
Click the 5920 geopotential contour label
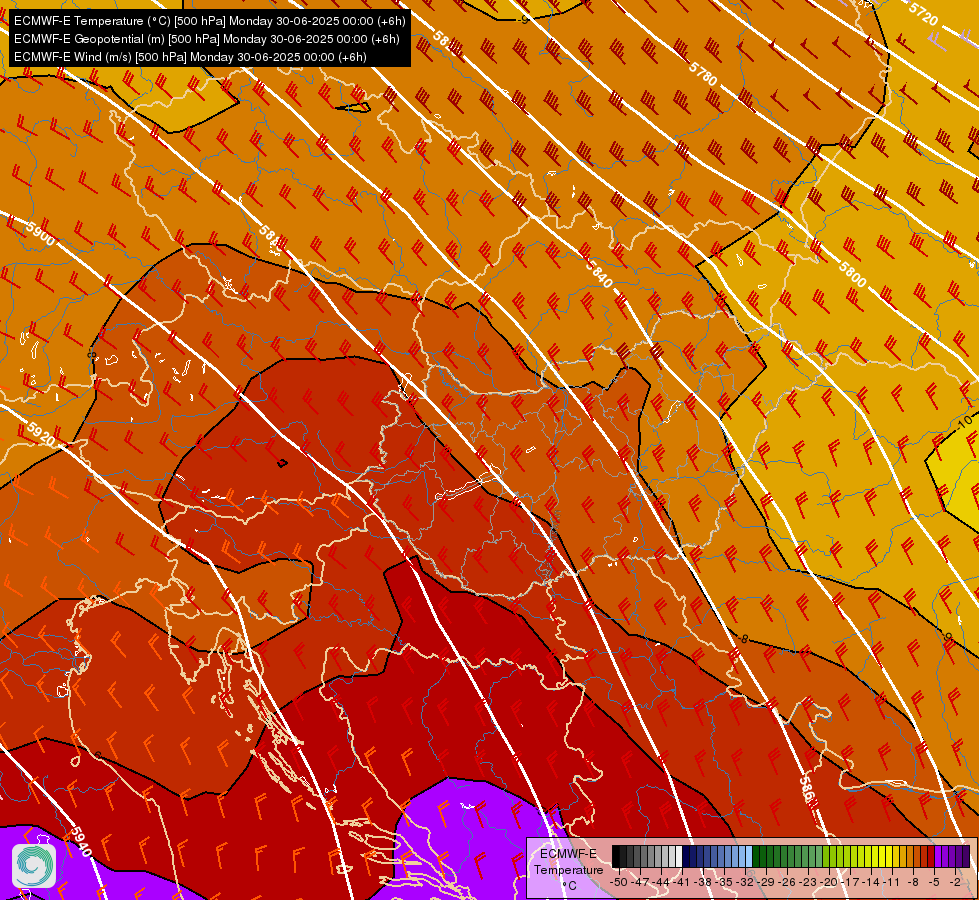(x=41, y=434)
